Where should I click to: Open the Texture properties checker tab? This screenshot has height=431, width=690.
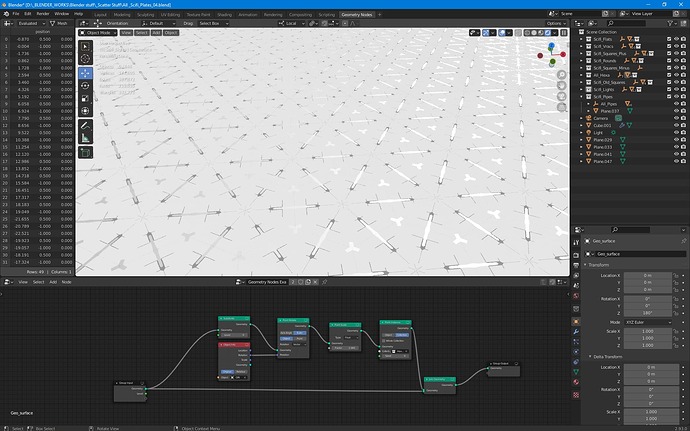(576, 395)
